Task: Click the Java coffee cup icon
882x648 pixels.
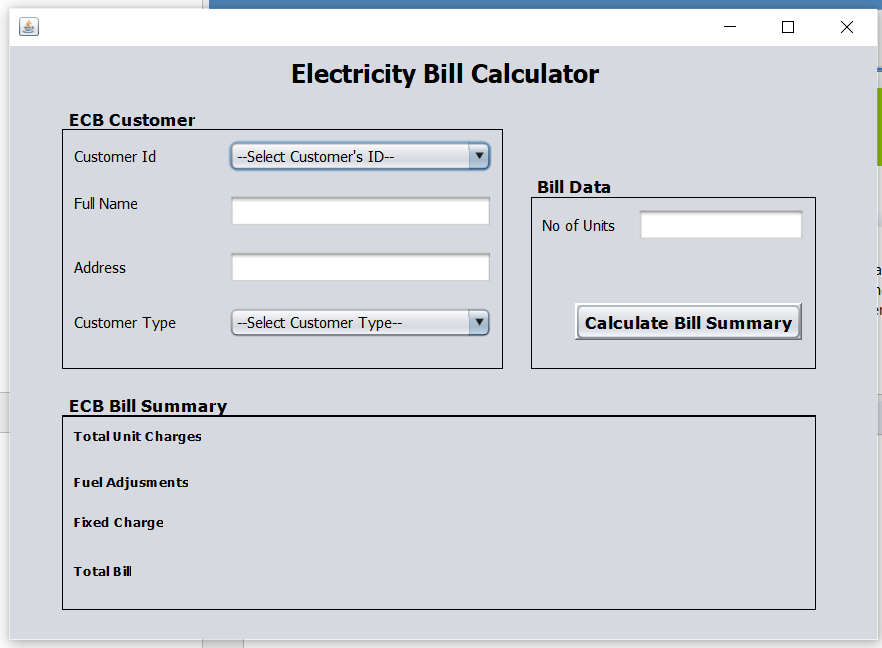Action: tap(28, 27)
